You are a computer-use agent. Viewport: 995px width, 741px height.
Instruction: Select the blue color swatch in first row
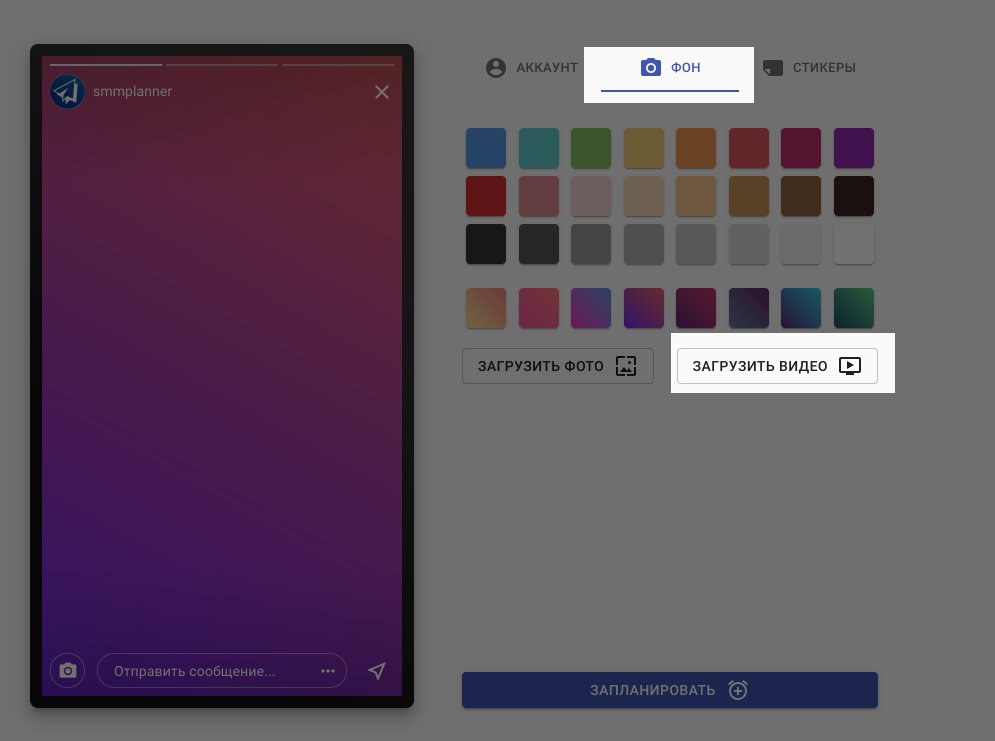click(x=486, y=148)
